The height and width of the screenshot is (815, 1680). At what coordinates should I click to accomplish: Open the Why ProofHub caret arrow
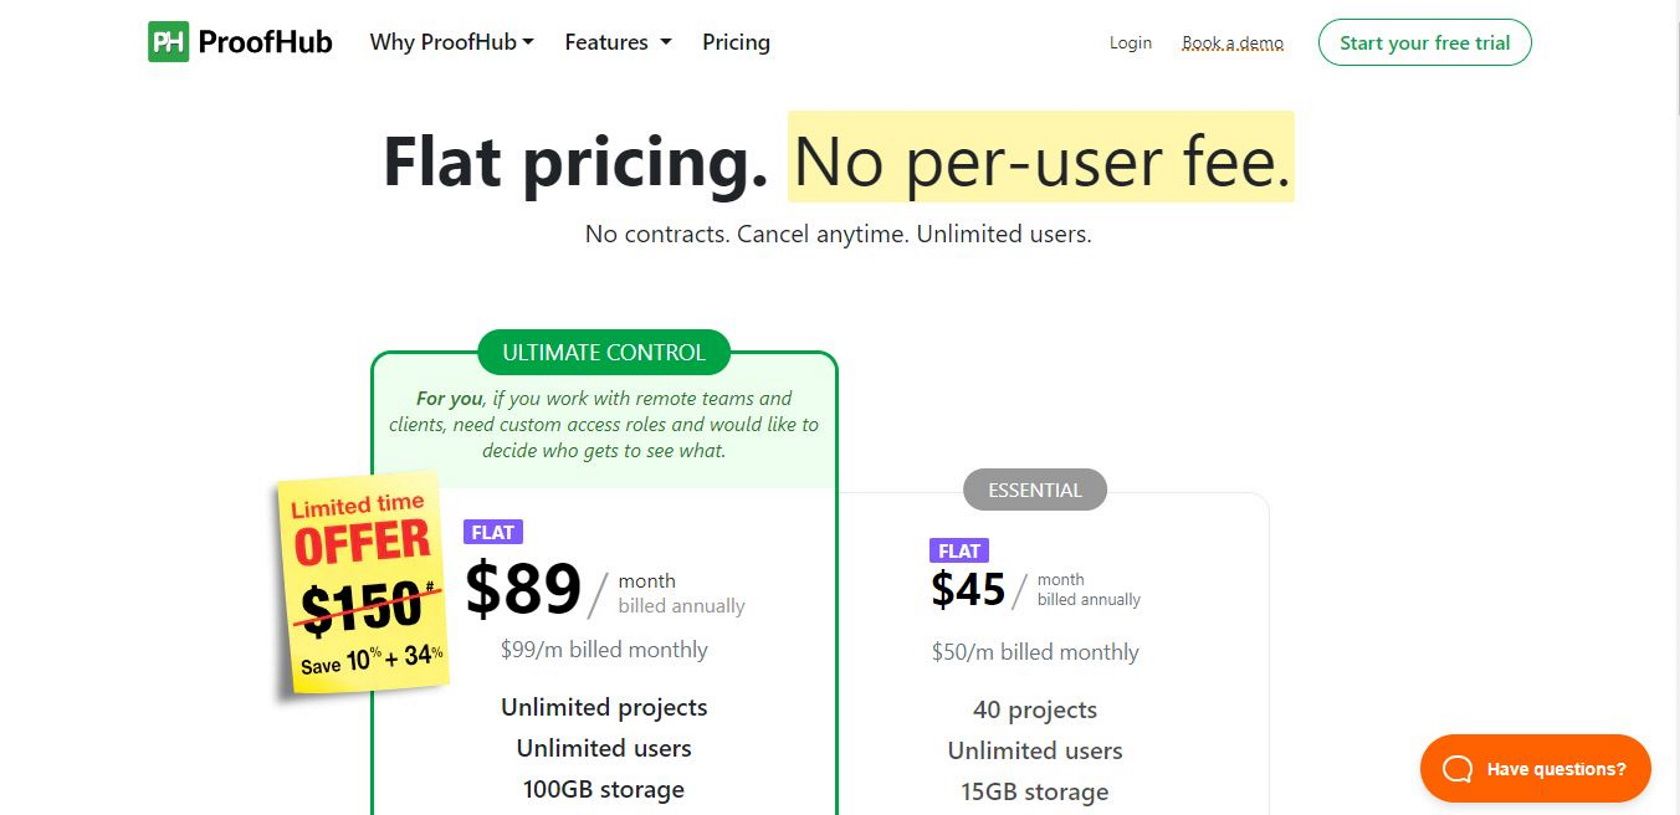point(529,42)
